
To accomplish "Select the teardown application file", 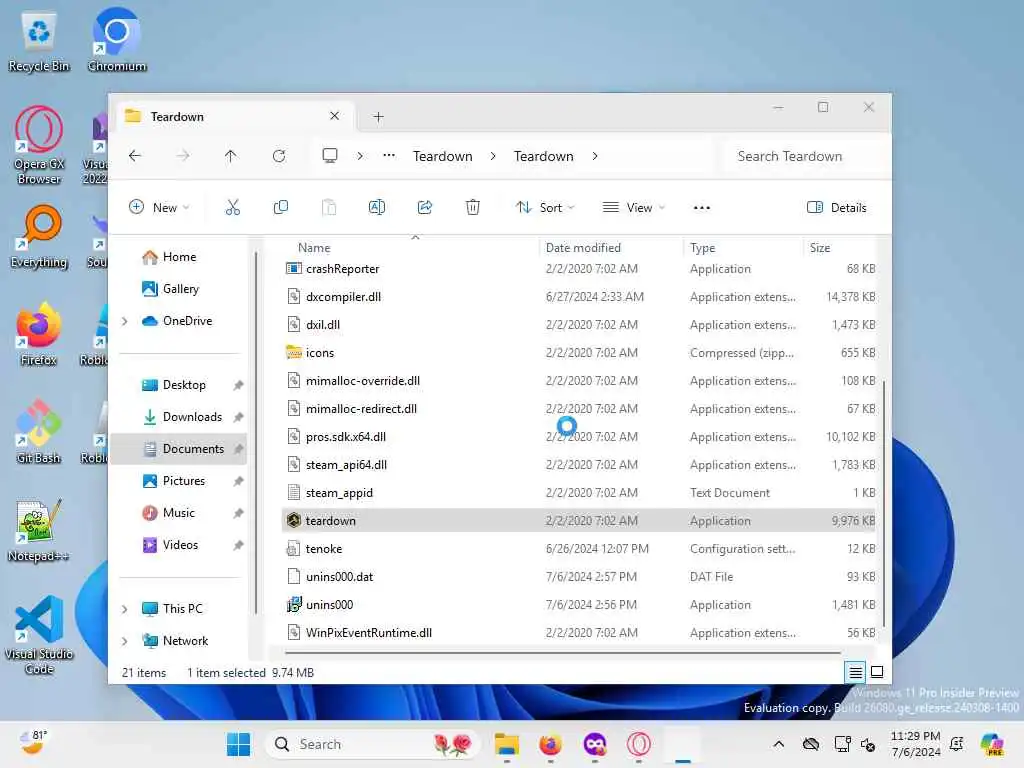I will coord(580,521).
